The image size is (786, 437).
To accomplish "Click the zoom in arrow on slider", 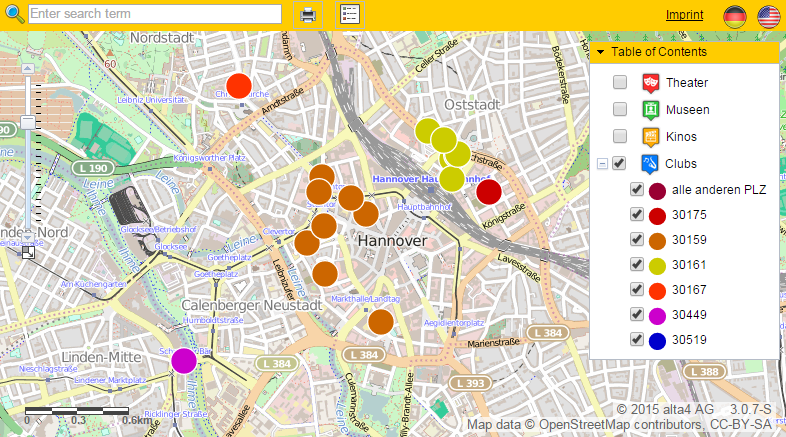I will tap(28, 69).
